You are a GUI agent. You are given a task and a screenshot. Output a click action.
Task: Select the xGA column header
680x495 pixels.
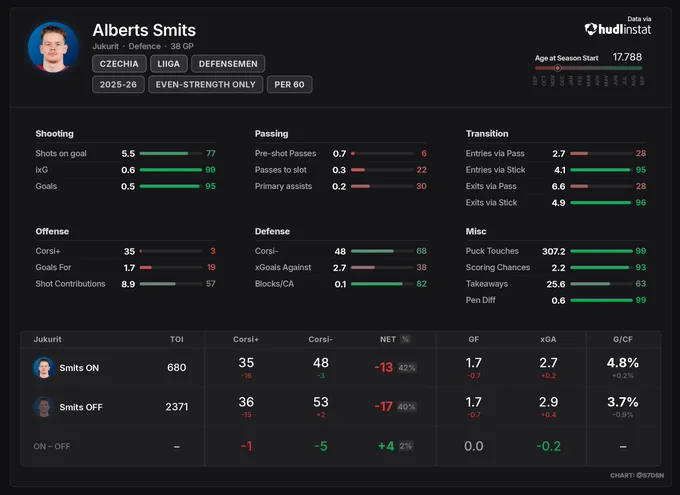point(548,339)
